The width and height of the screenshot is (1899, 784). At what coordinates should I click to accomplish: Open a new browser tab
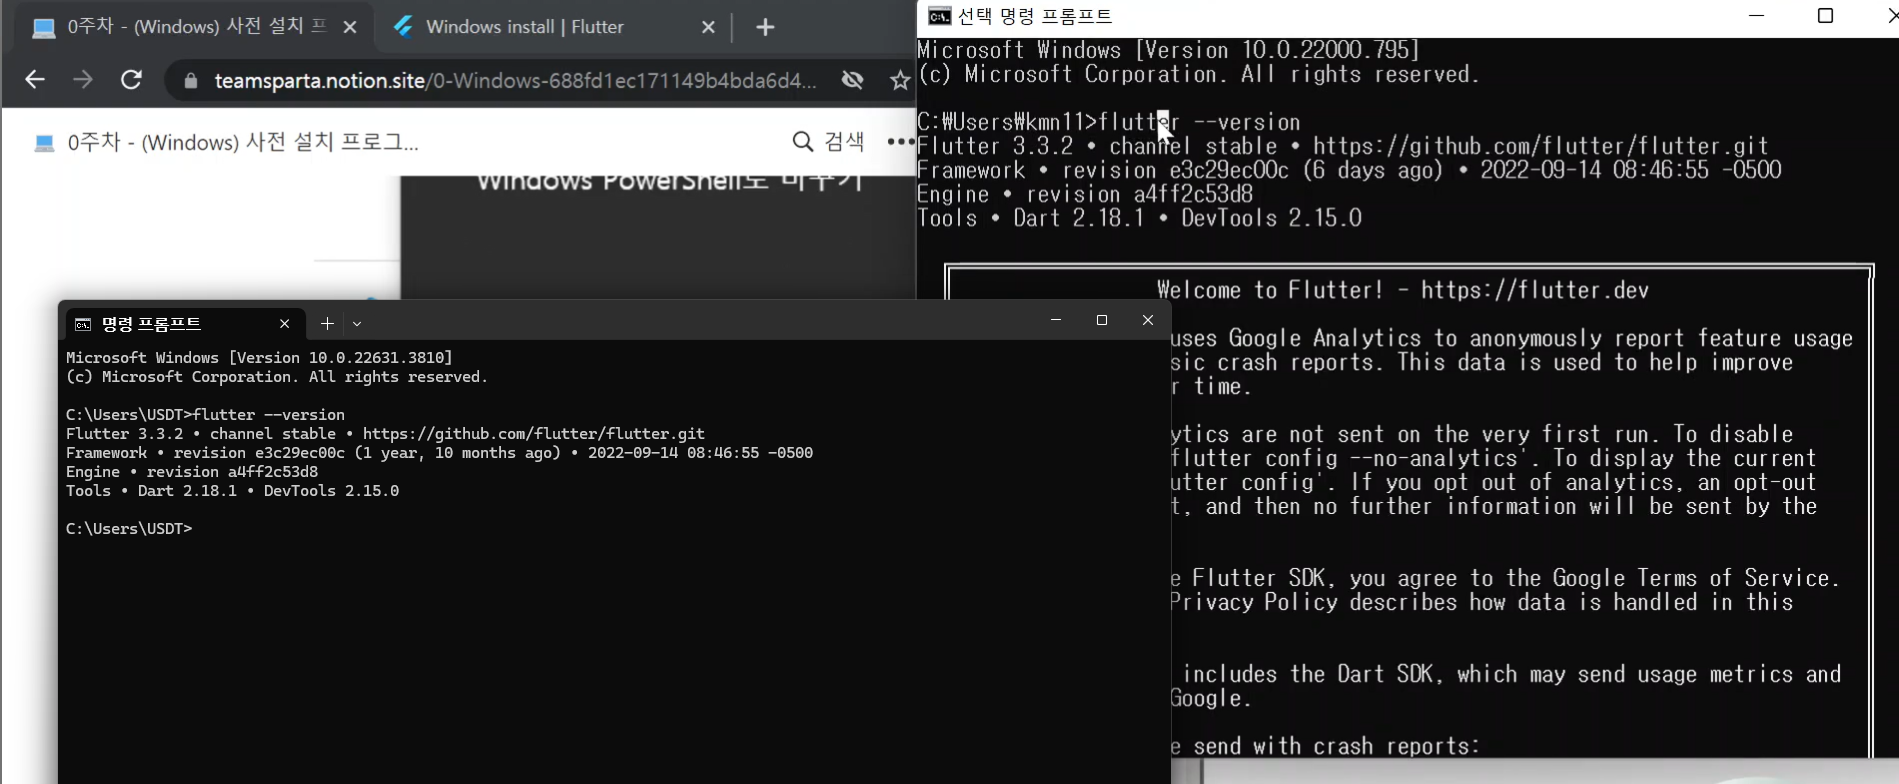[765, 27]
